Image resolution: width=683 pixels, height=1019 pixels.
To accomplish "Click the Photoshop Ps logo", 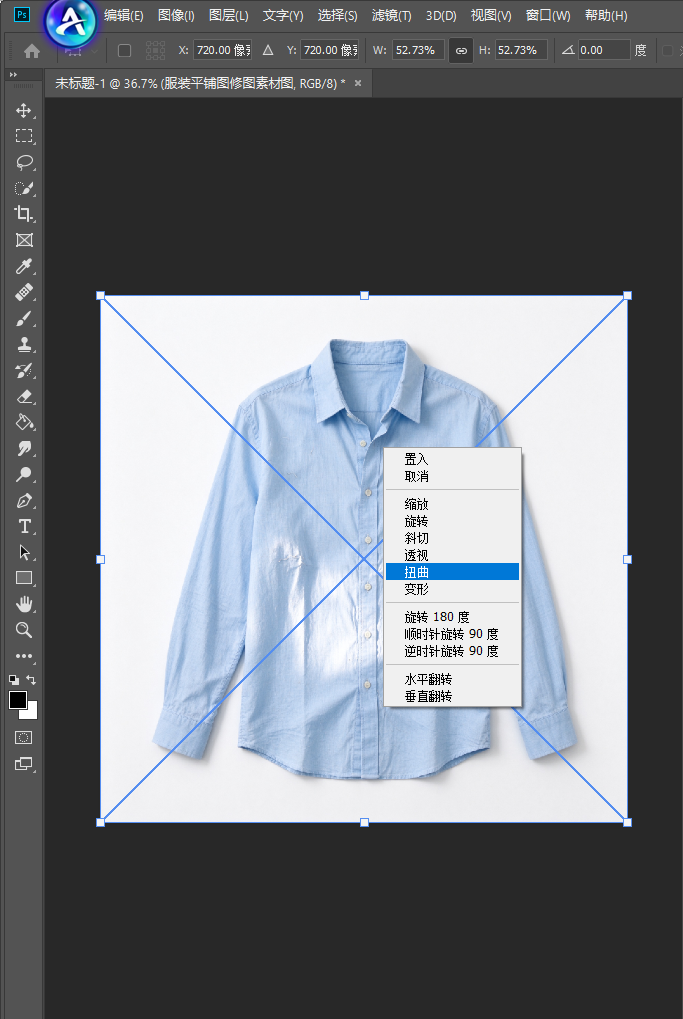I will coord(21,14).
